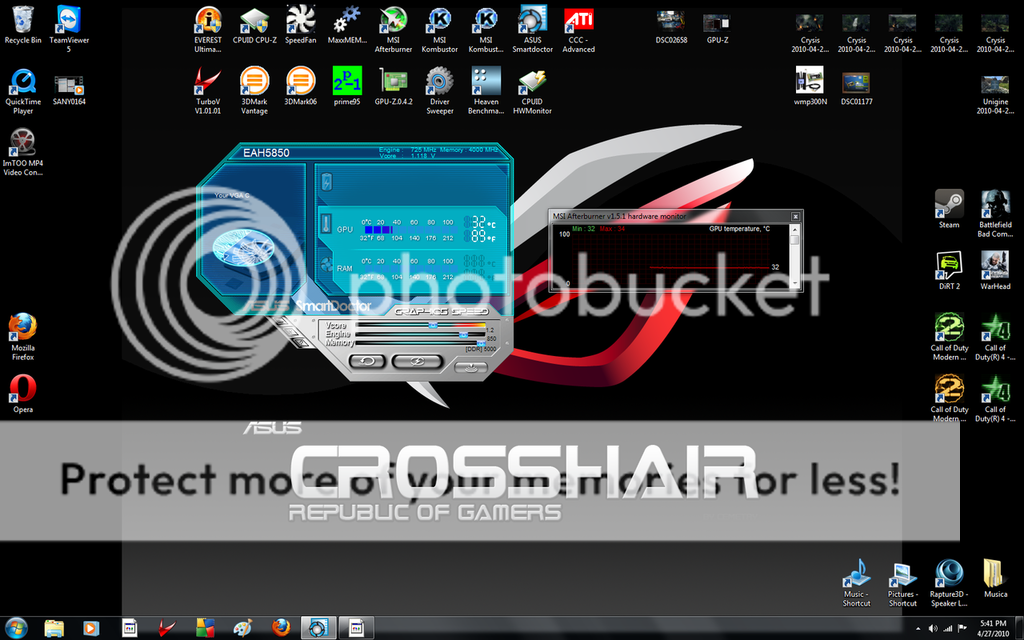
Task: Launch 3DMark06 desktop icon
Action: 300,86
